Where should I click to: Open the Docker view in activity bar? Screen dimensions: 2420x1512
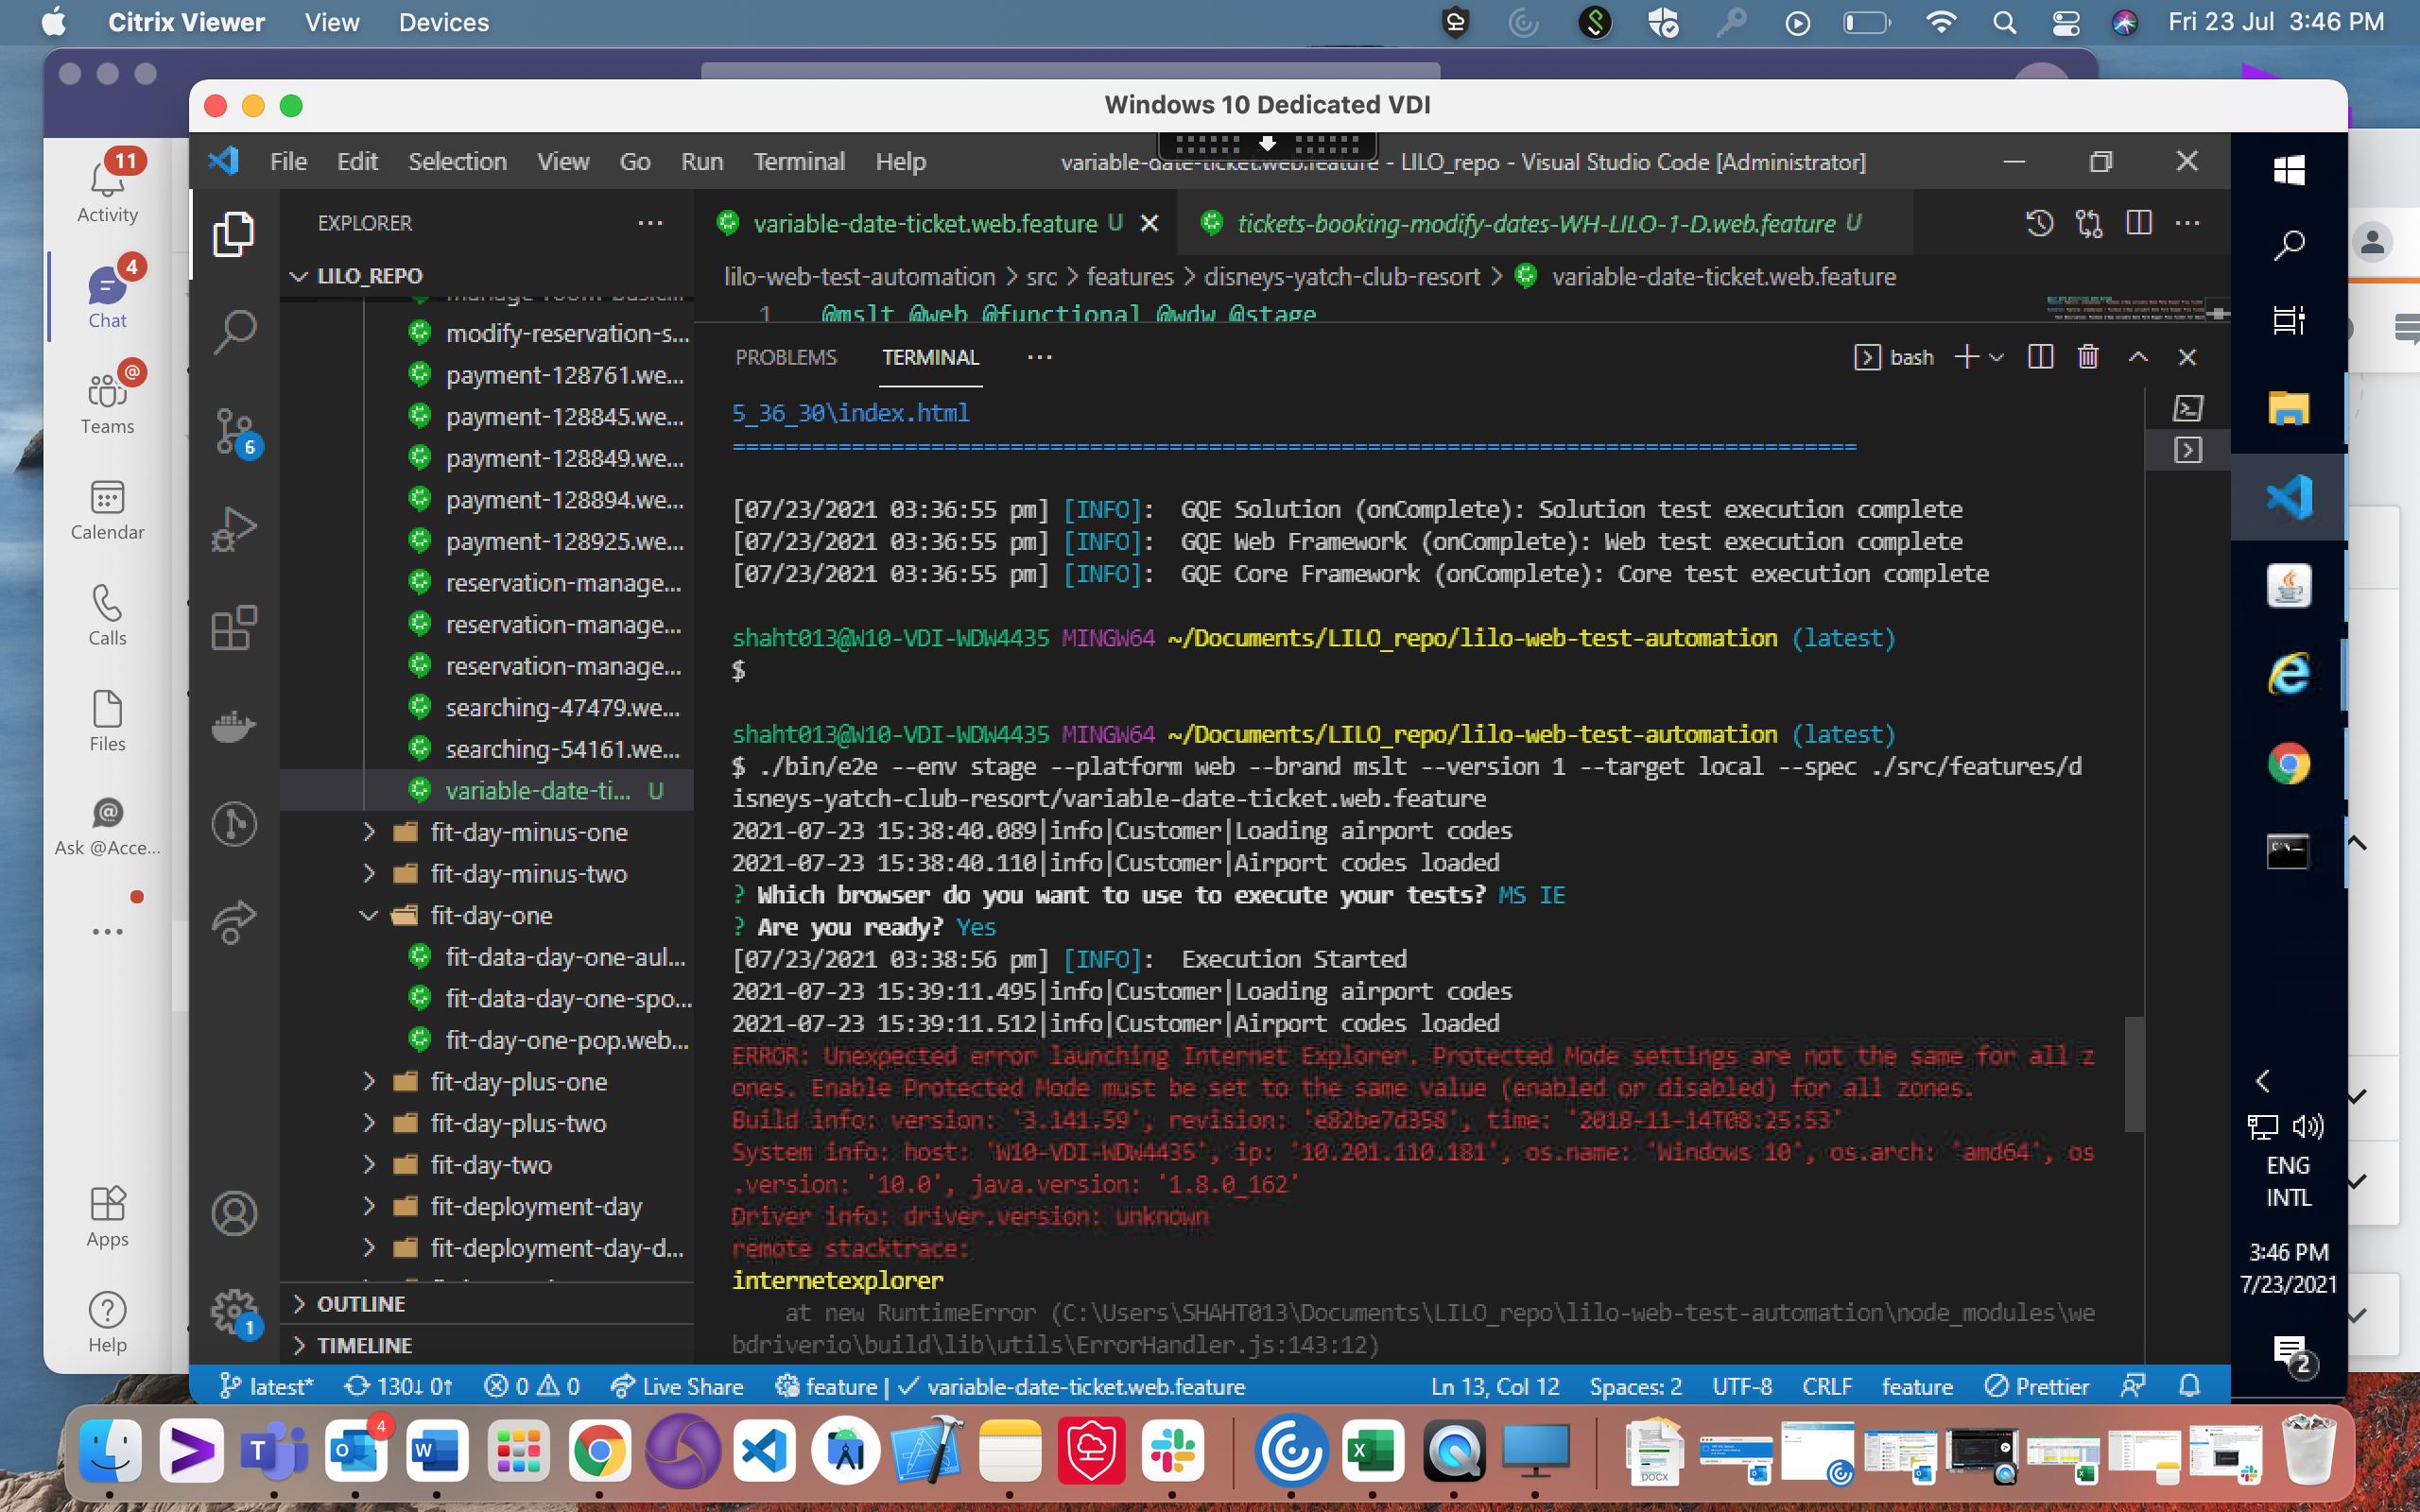tap(234, 726)
